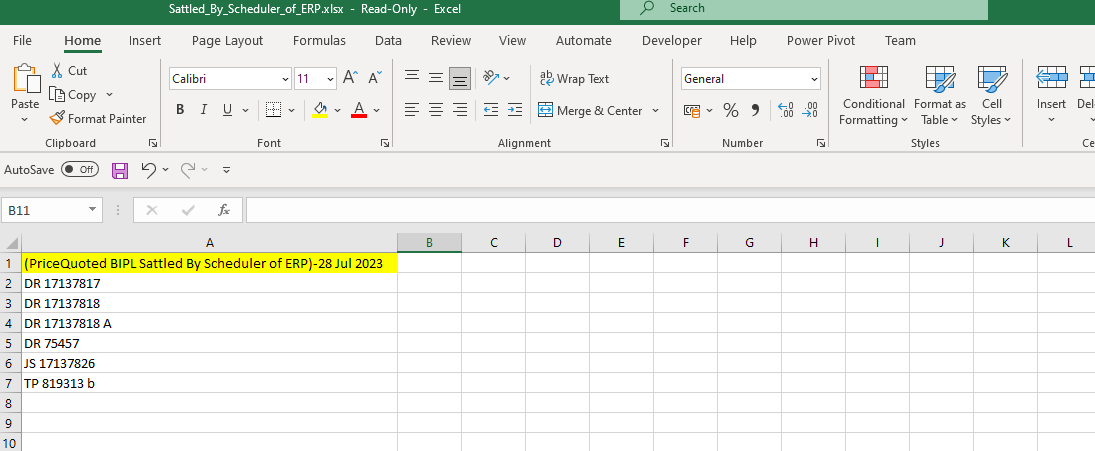Open Format as Table gallery
1095x451 pixels.
coord(939,96)
